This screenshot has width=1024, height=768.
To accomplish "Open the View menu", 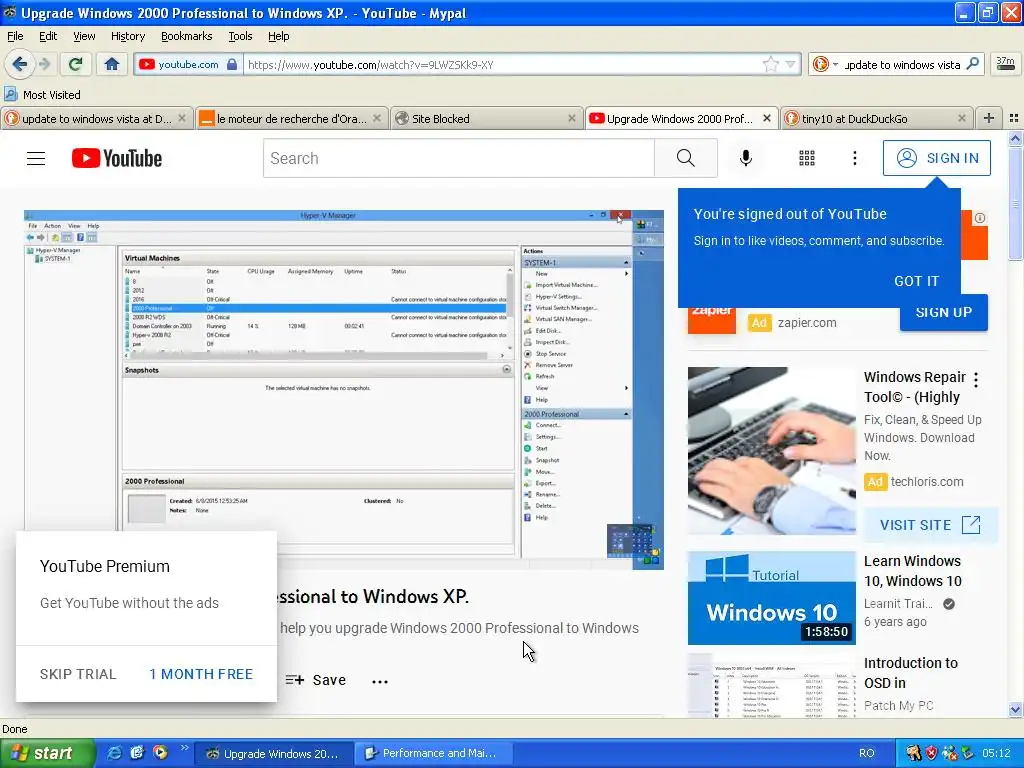I will [84, 36].
